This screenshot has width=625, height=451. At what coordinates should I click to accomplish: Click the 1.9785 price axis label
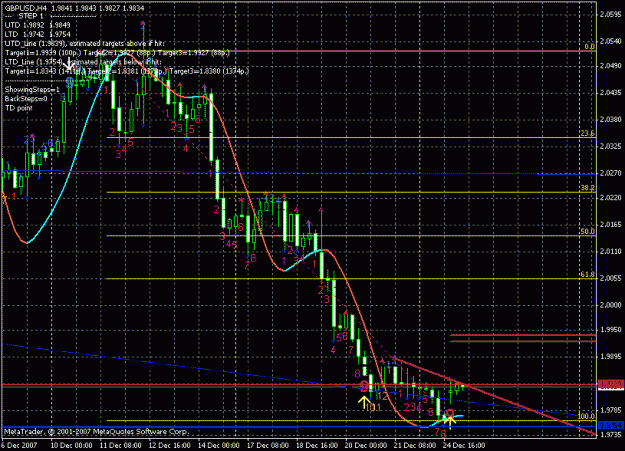pos(611,410)
